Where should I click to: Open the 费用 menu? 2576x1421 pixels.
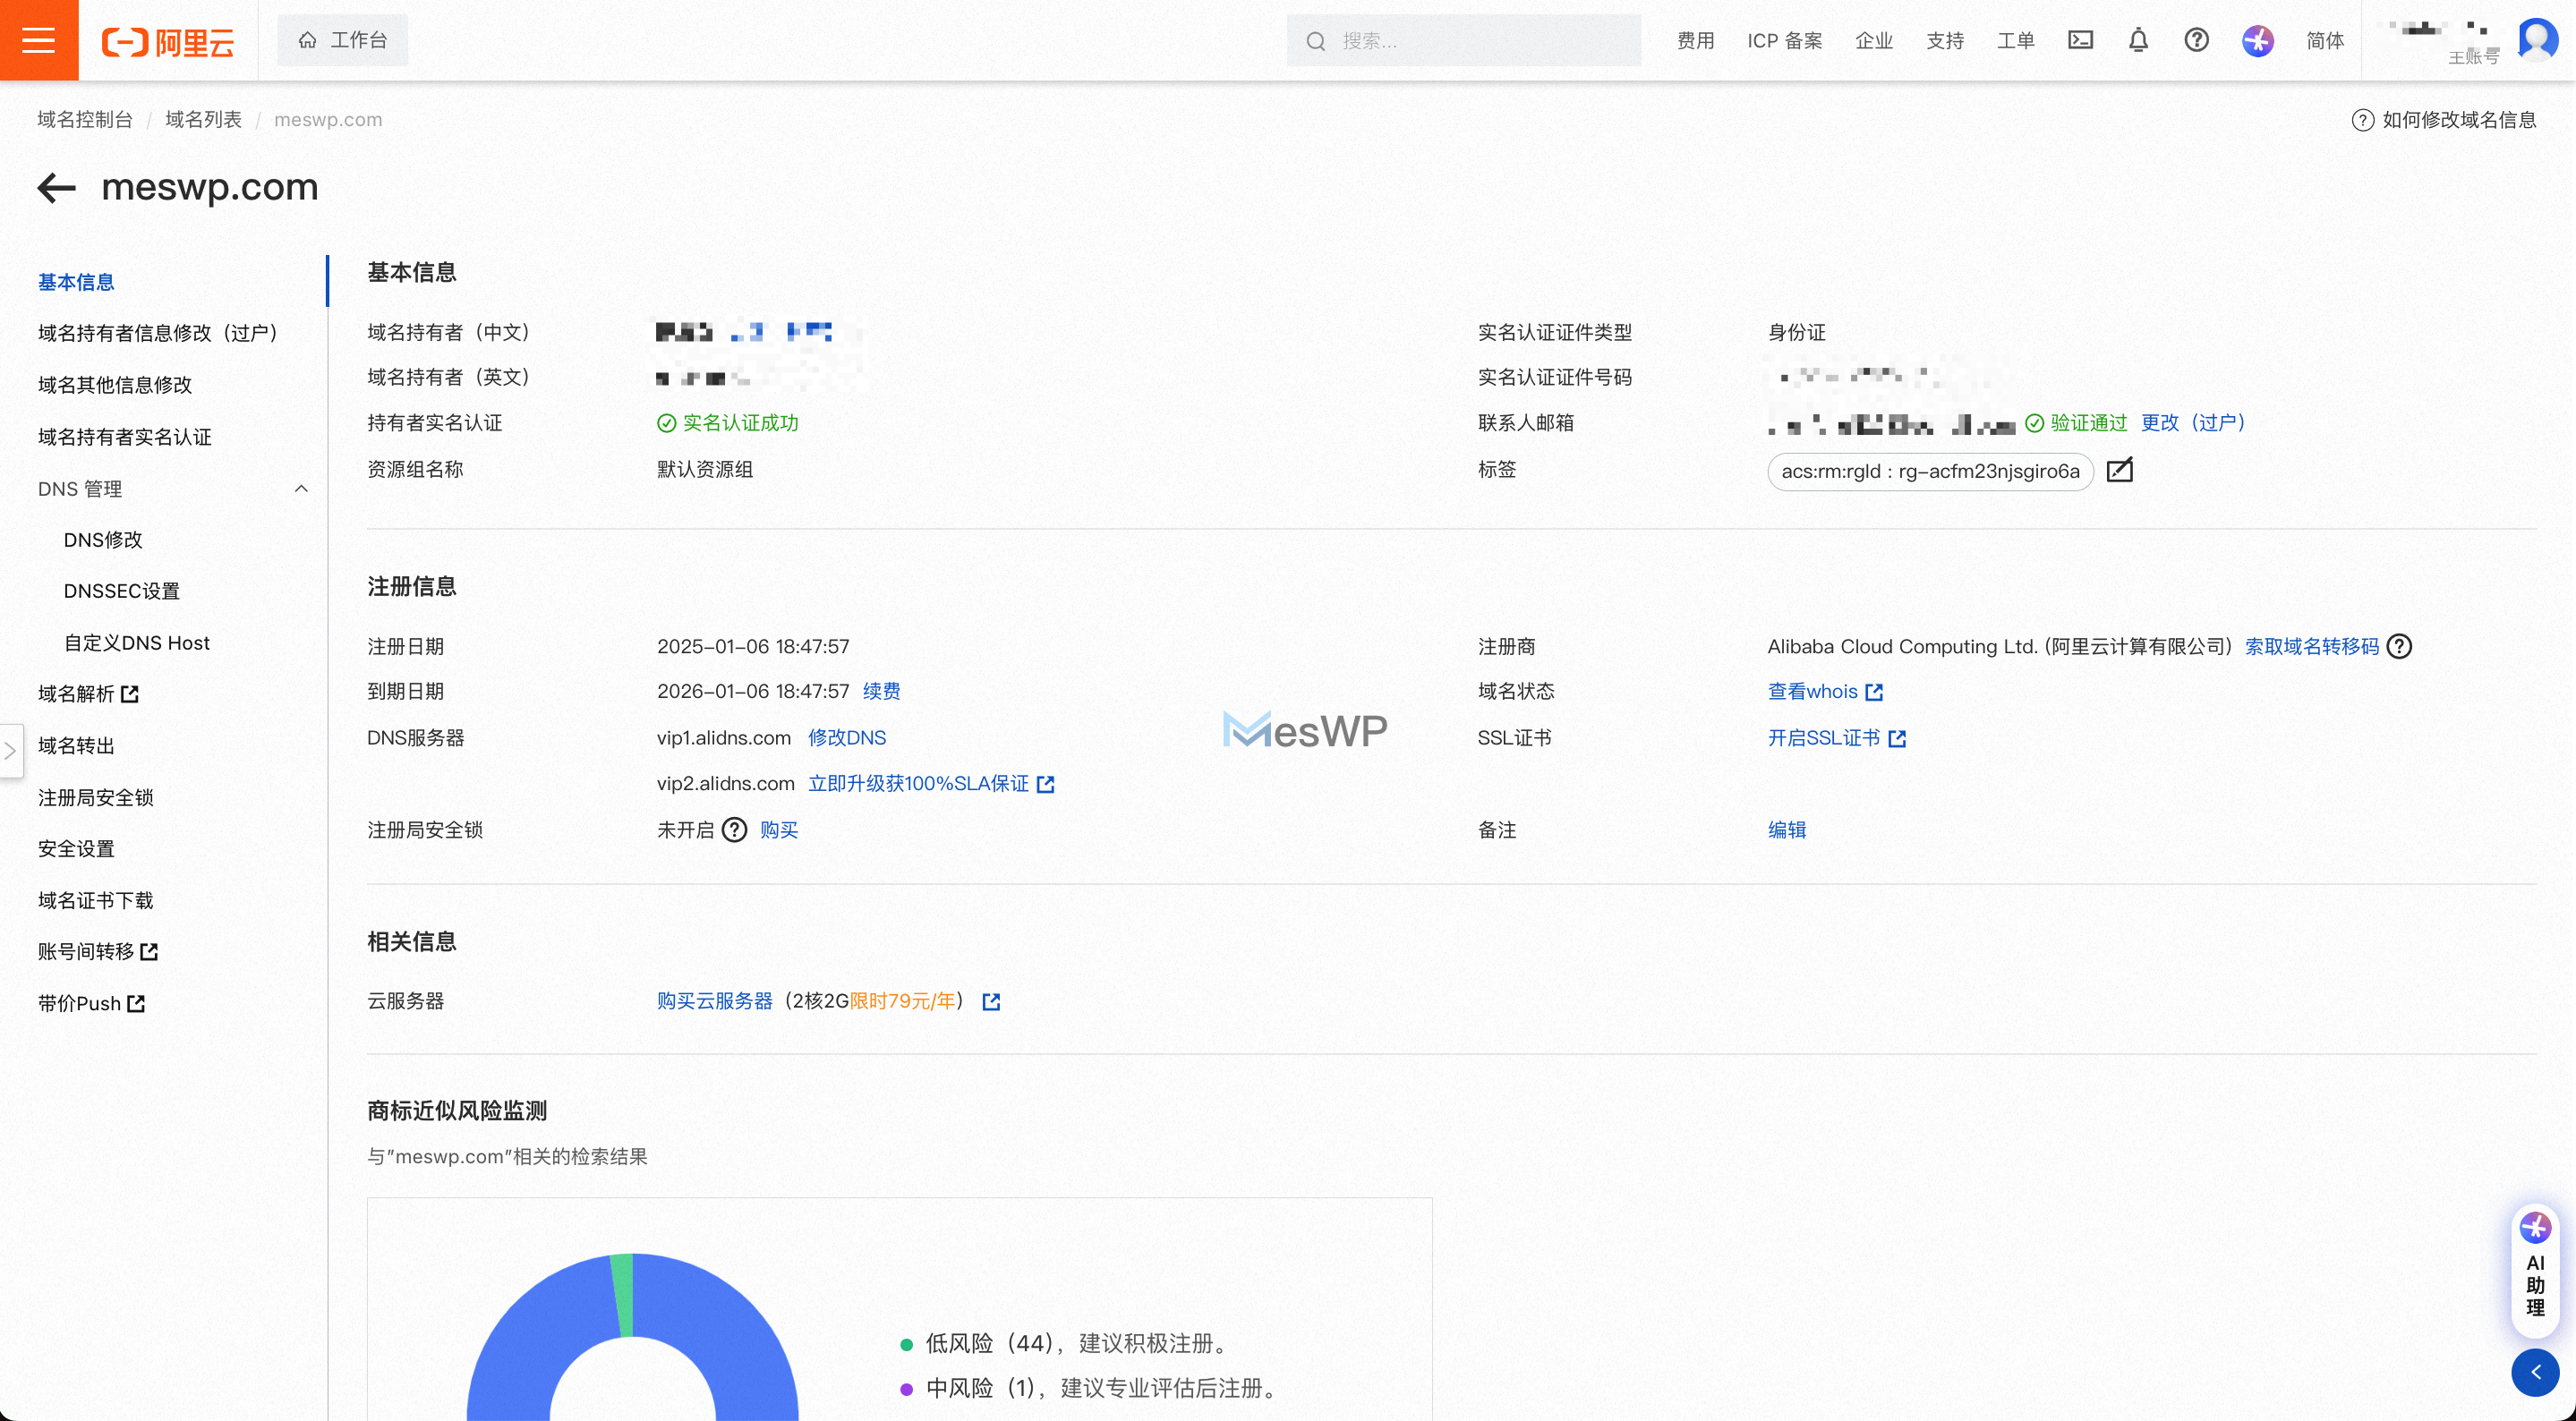pyautogui.click(x=1695, y=41)
